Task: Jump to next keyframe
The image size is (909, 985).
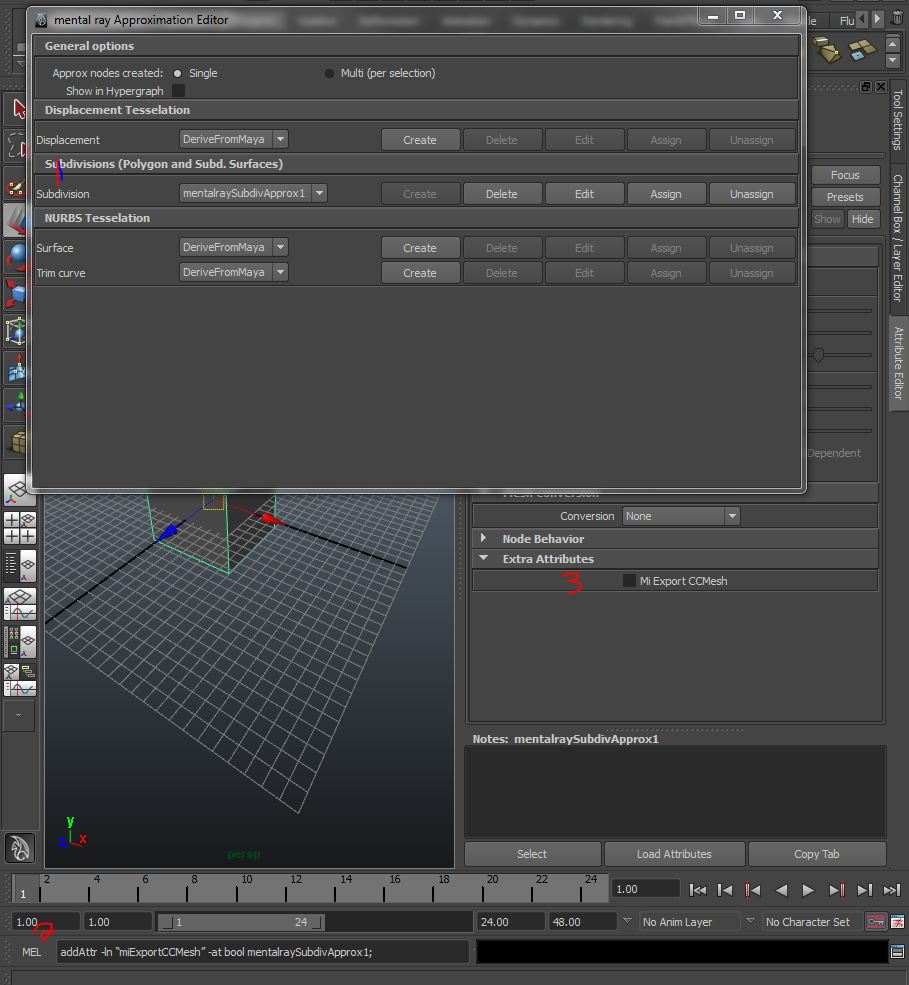Action: [837, 890]
